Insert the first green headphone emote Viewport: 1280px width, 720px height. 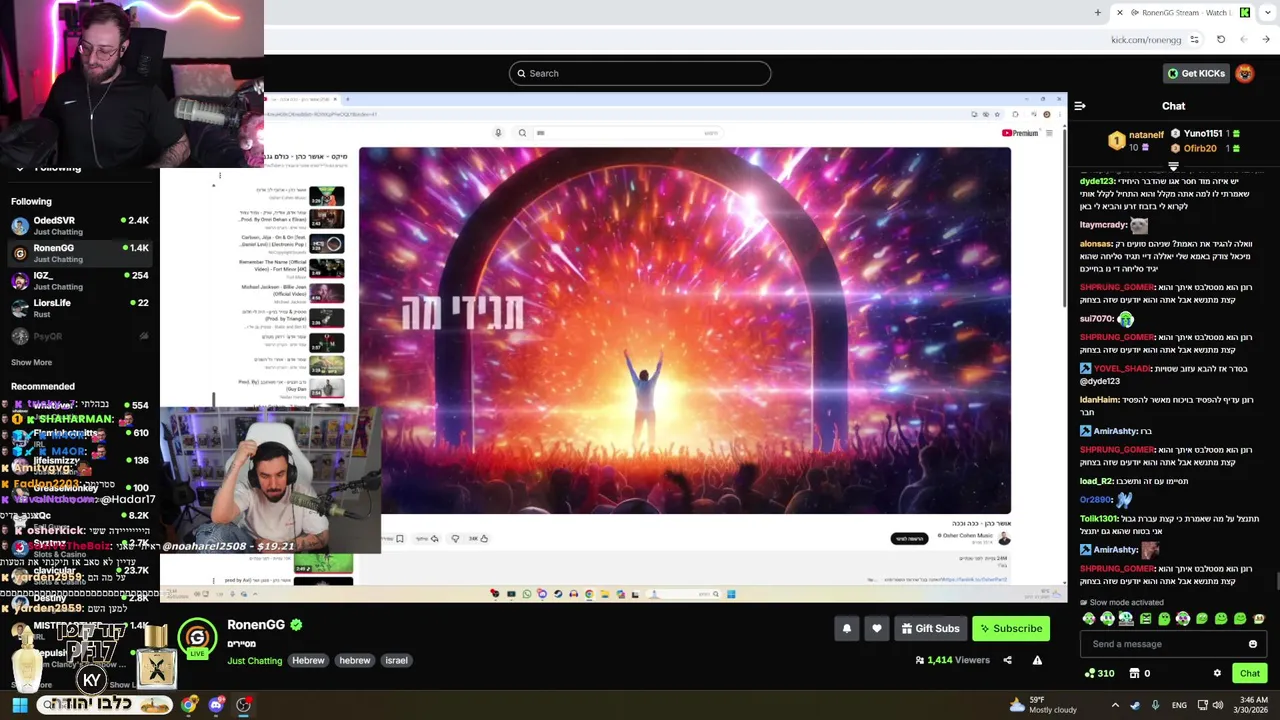tap(1088, 619)
